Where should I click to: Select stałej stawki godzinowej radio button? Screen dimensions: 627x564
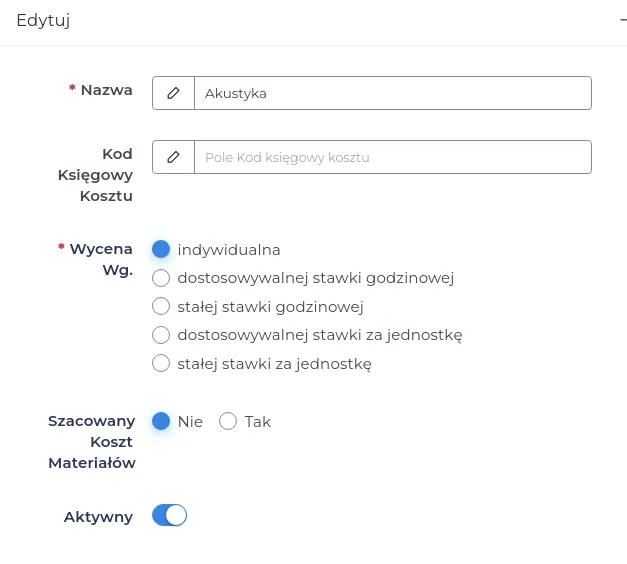click(161, 306)
